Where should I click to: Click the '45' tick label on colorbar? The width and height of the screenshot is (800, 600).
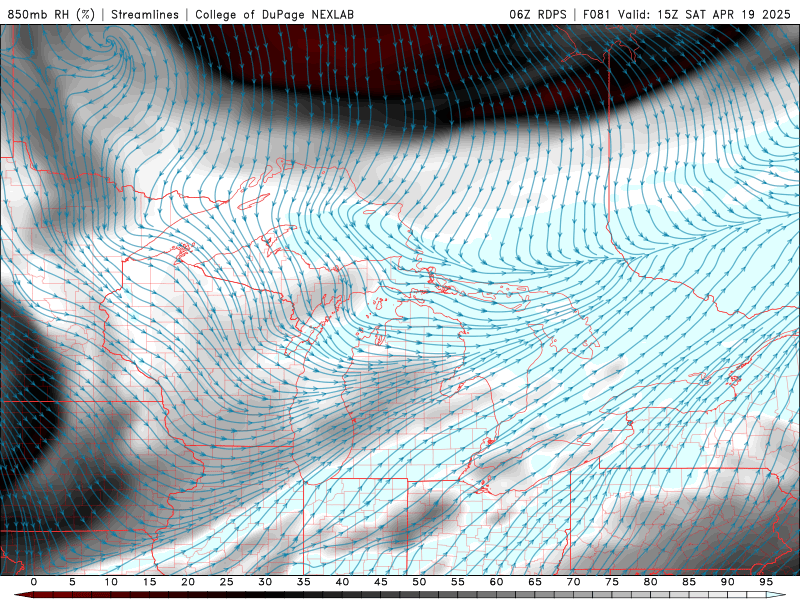click(x=381, y=582)
